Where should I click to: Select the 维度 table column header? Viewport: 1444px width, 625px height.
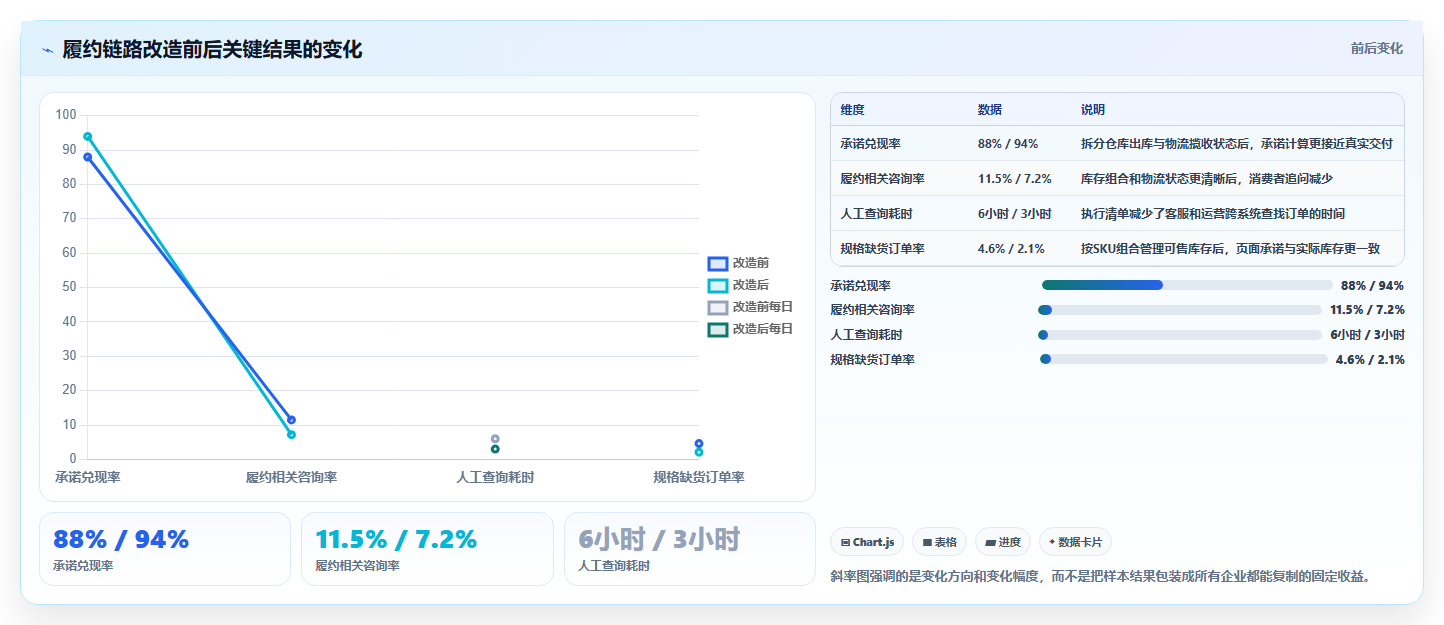tap(853, 110)
